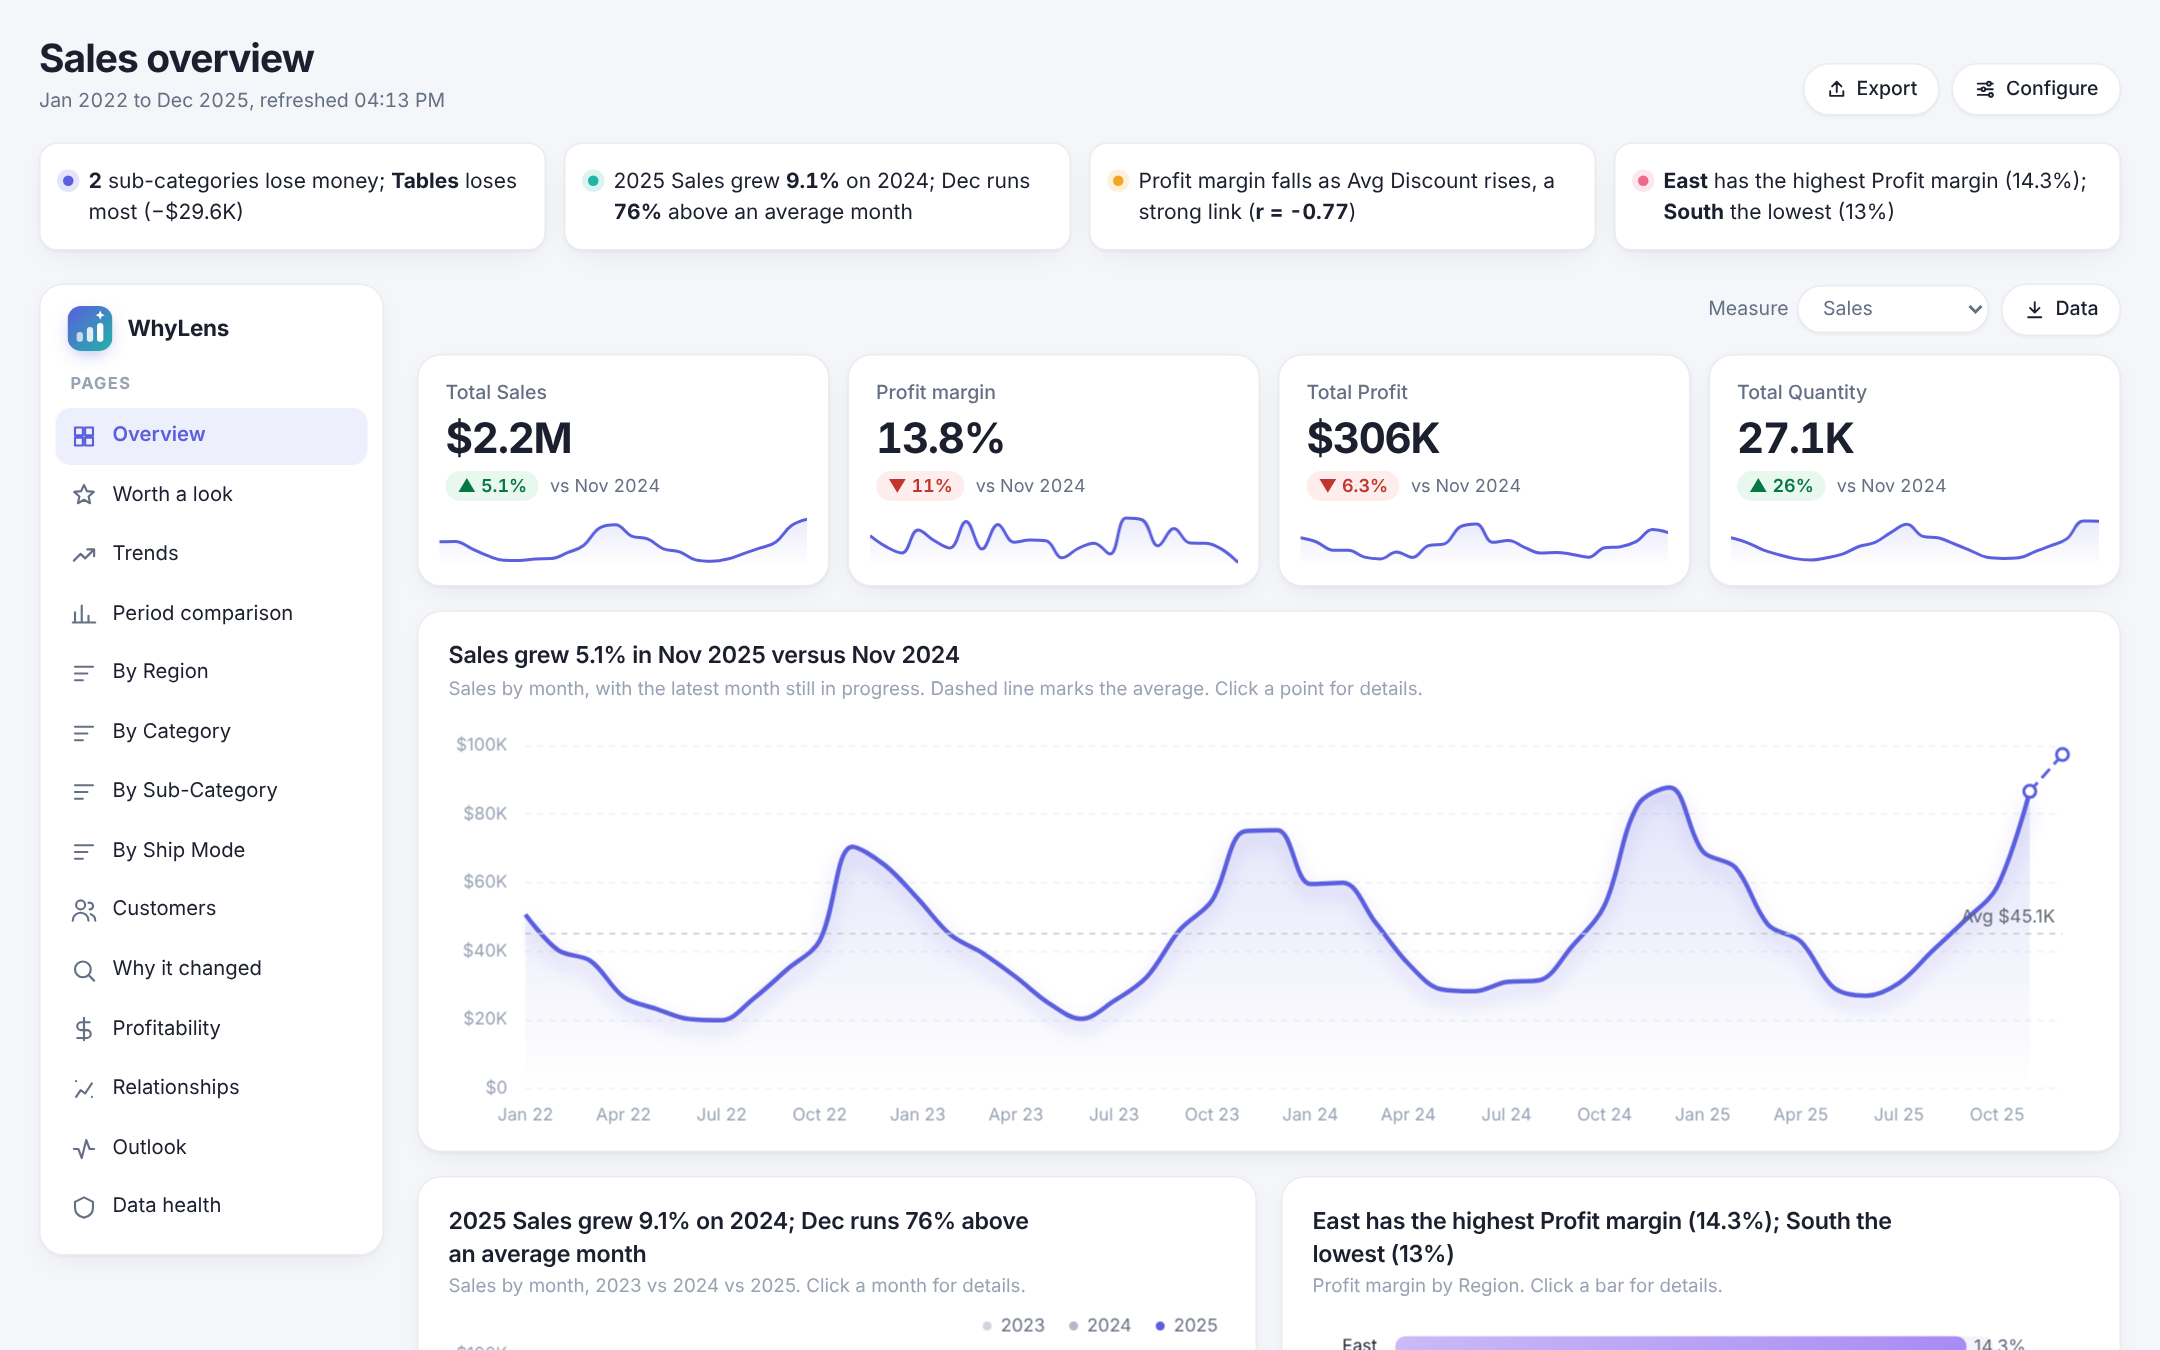
Task: Open By Ship Mode page
Action: pos(211,850)
